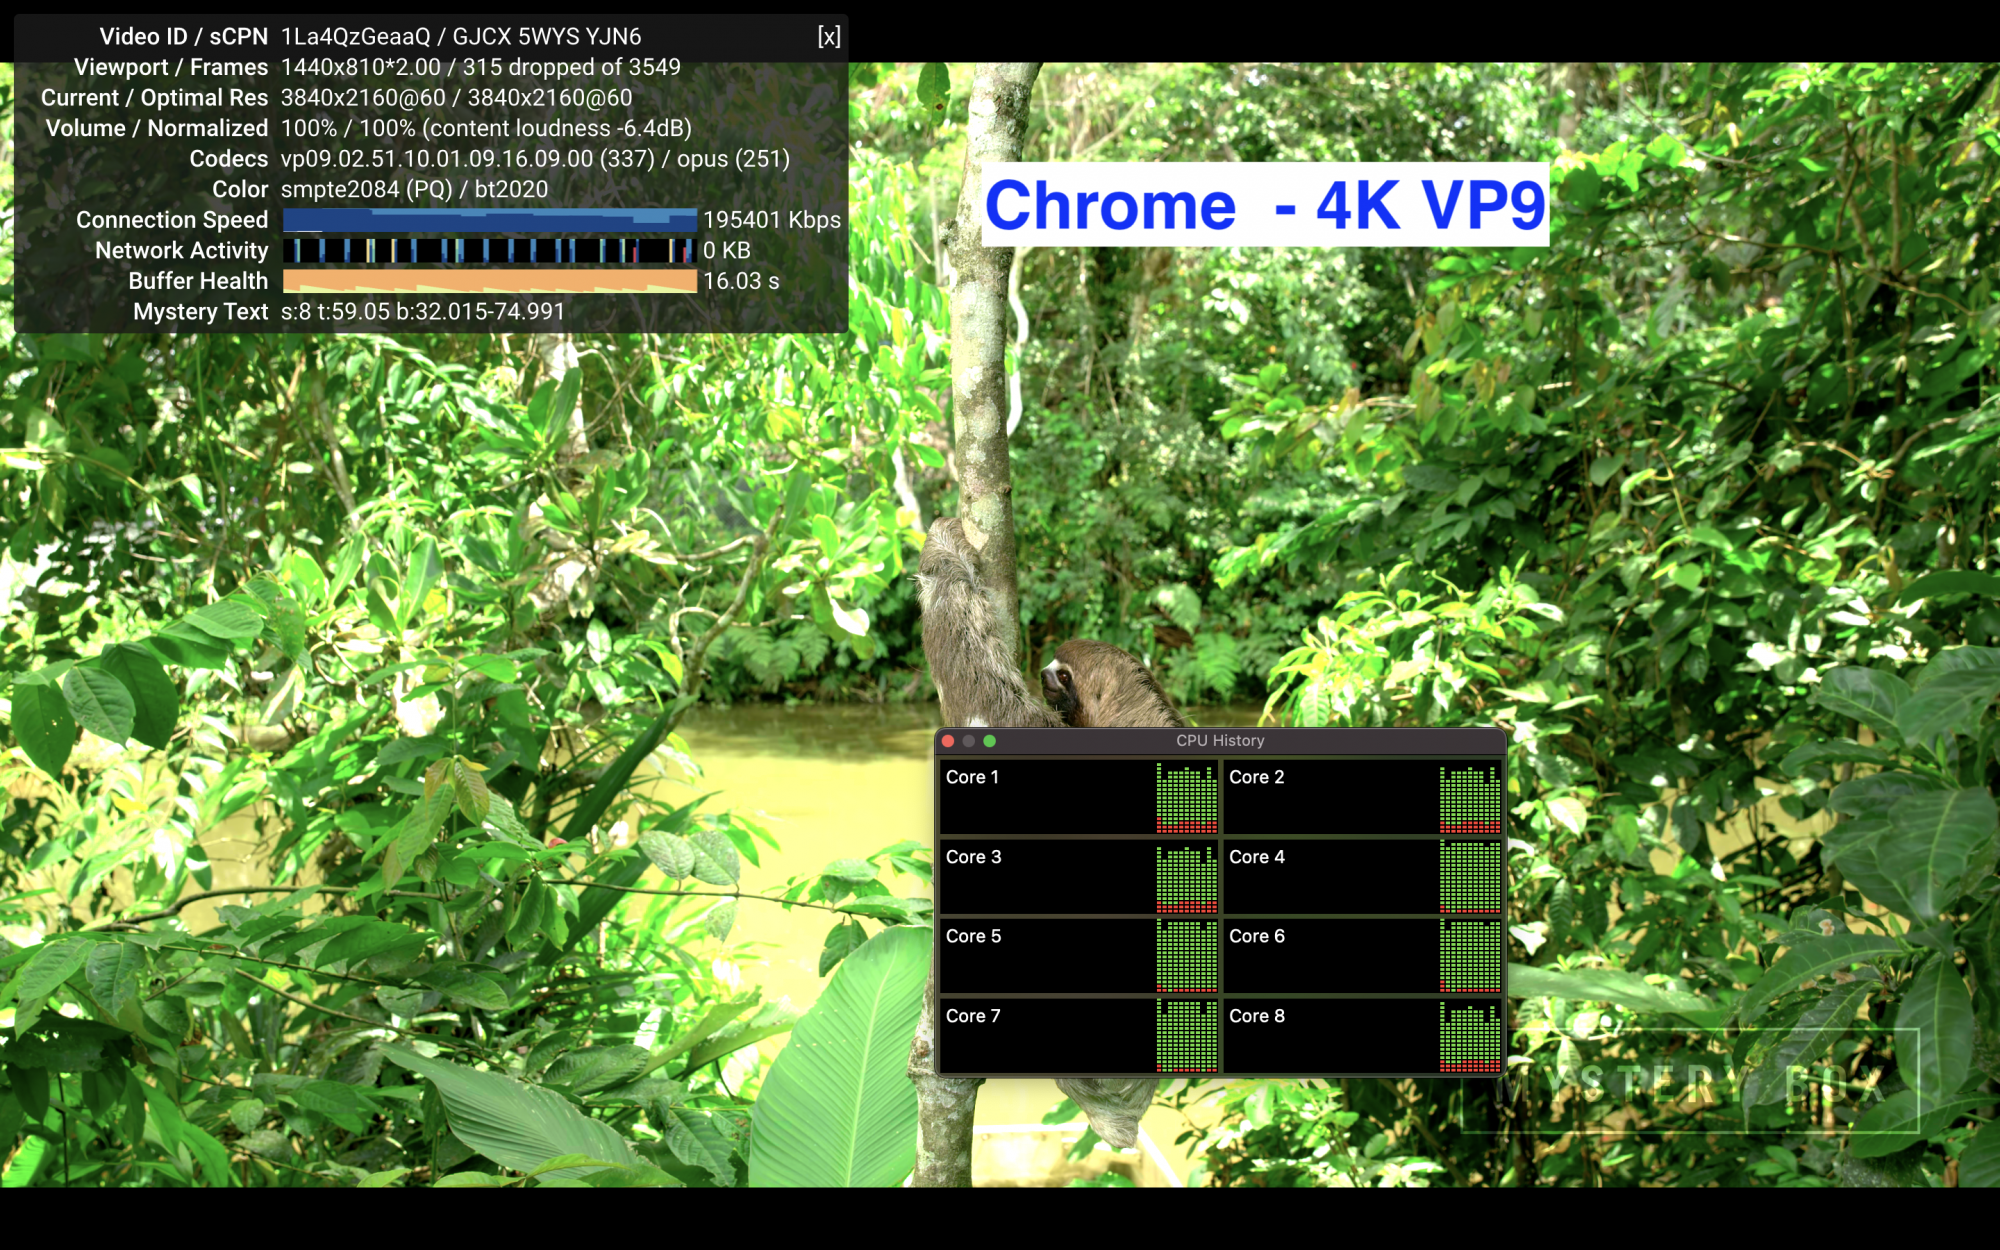2000x1250 pixels.
Task: Close the CPU History window
Action: click(948, 741)
